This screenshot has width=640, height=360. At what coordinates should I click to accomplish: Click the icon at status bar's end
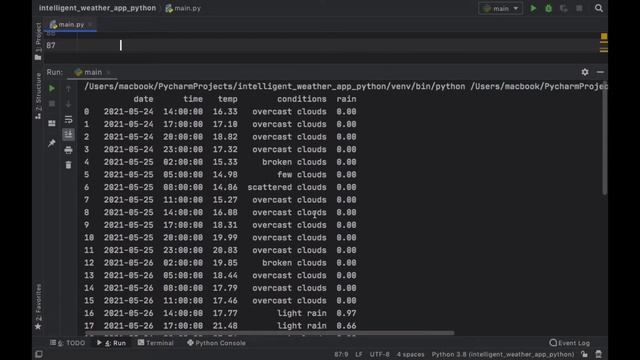[599, 354]
